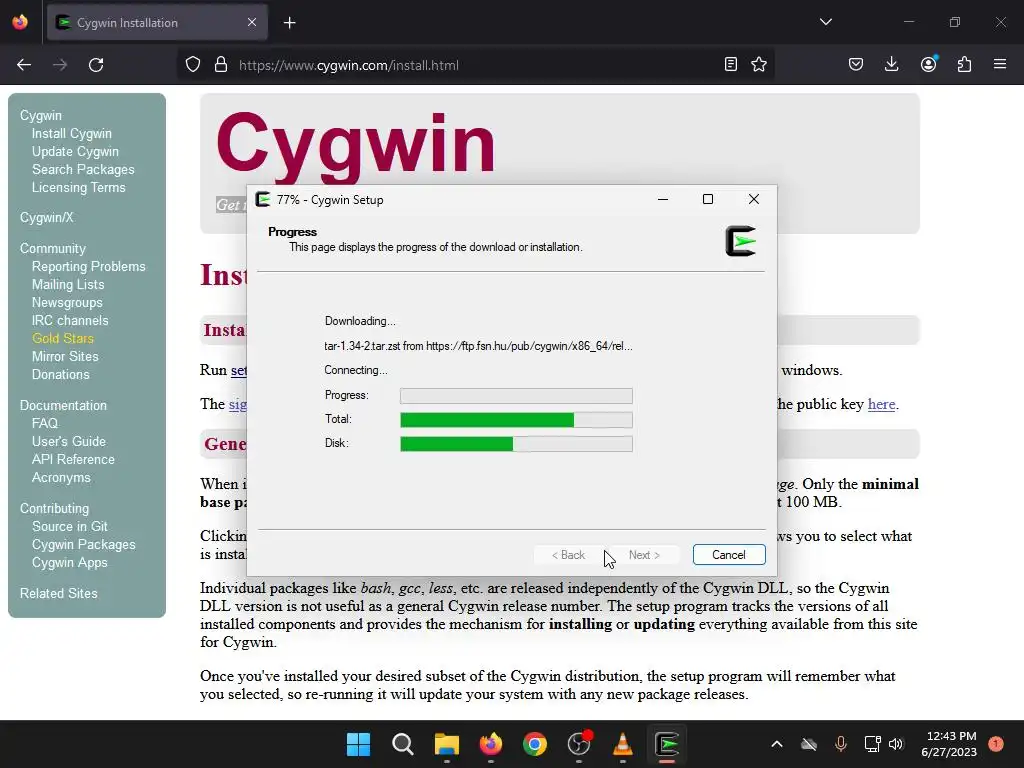Open the volume tray icon
1024x768 pixels.
click(x=896, y=744)
